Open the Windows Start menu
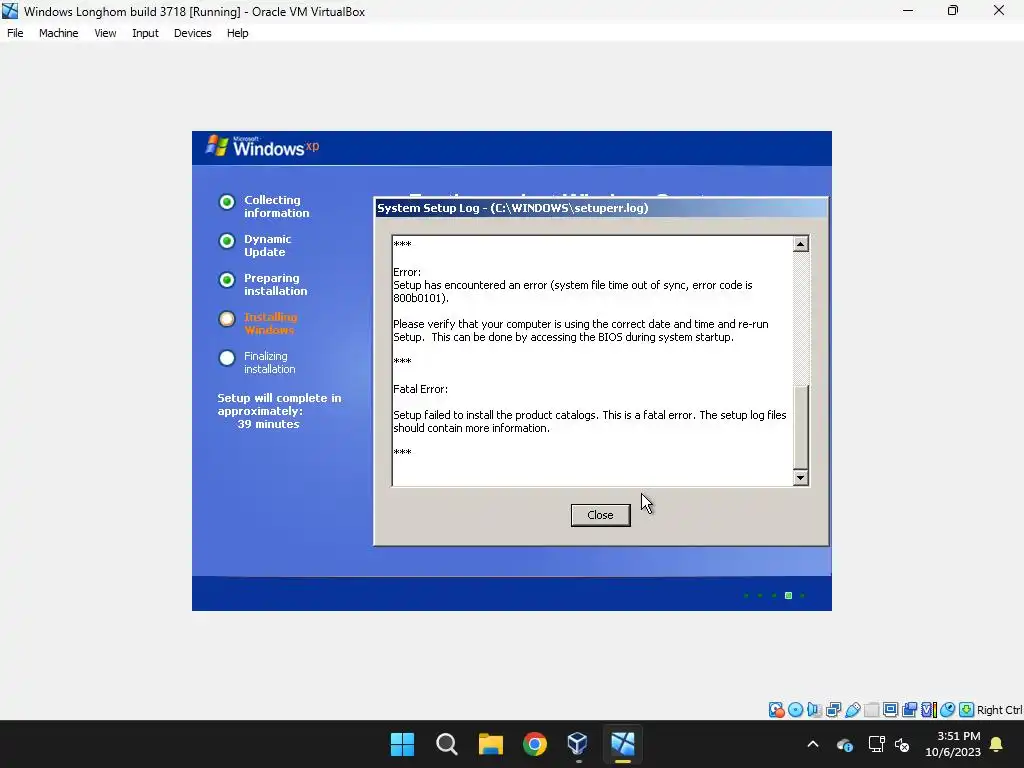 pyautogui.click(x=402, y=744)
